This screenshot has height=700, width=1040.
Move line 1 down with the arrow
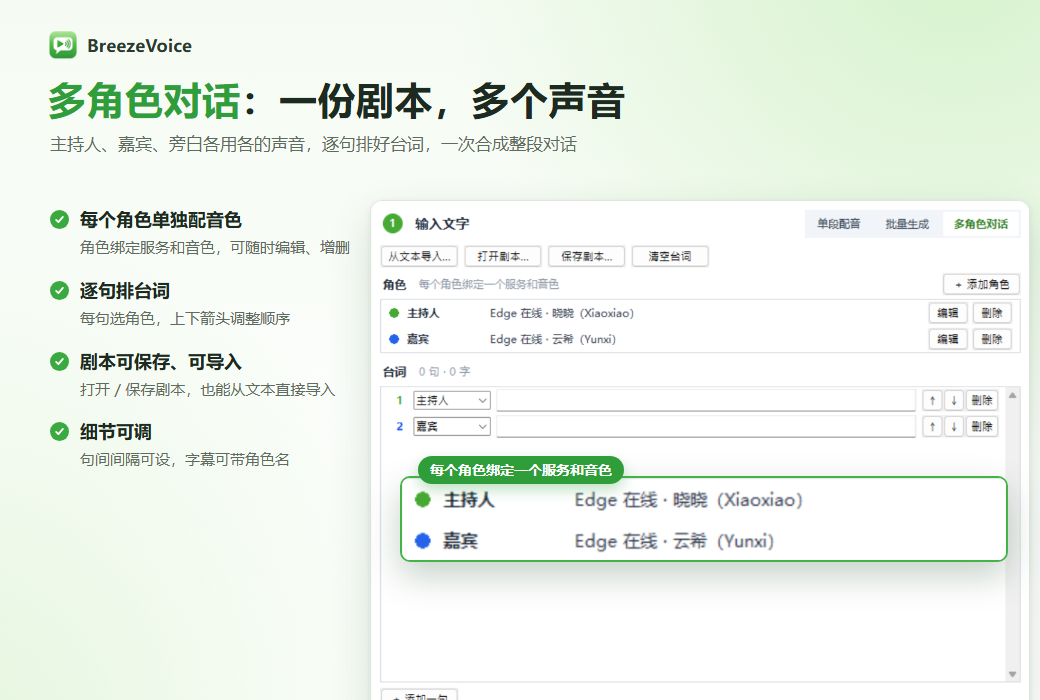click(x=953, y=400)
